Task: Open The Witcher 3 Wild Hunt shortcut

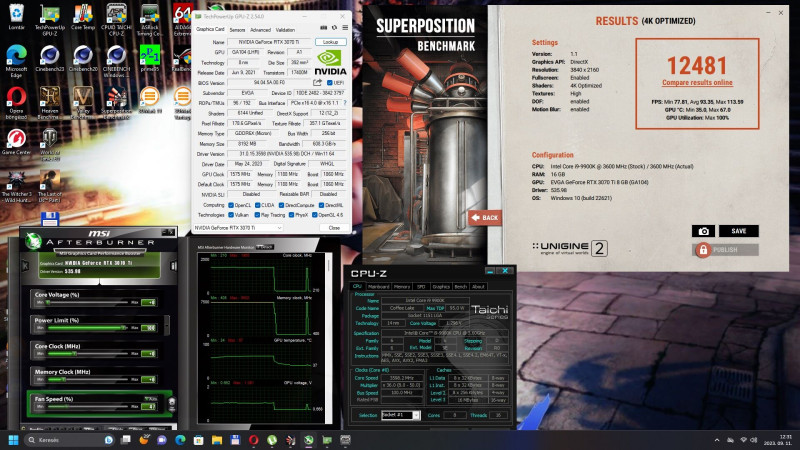Action: coord(16,186)
